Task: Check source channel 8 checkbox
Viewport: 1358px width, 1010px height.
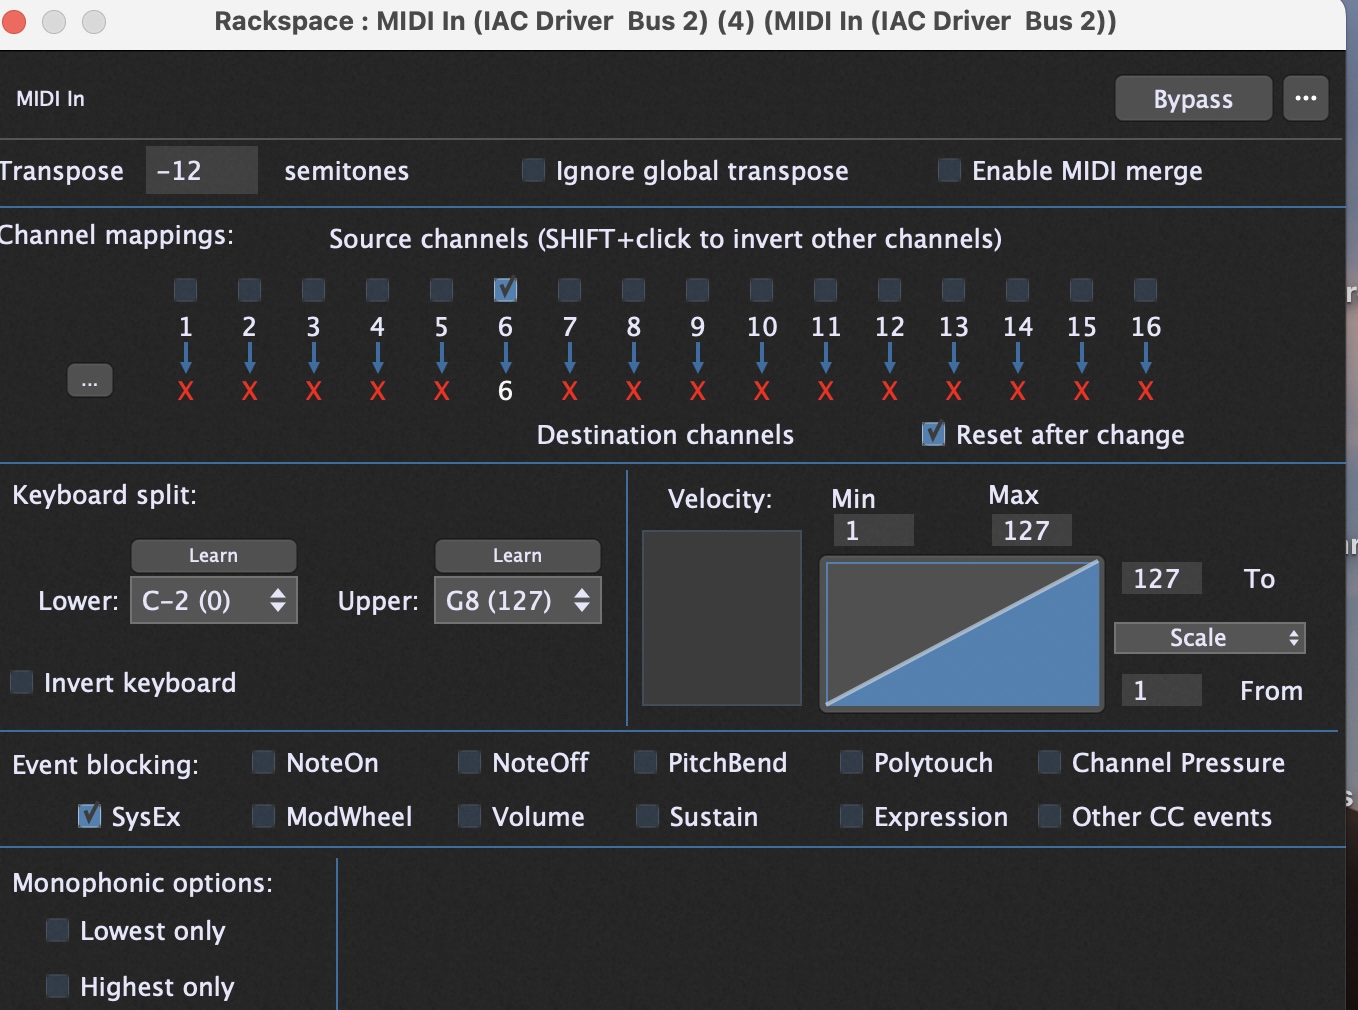Action: (x=634, y=290)
